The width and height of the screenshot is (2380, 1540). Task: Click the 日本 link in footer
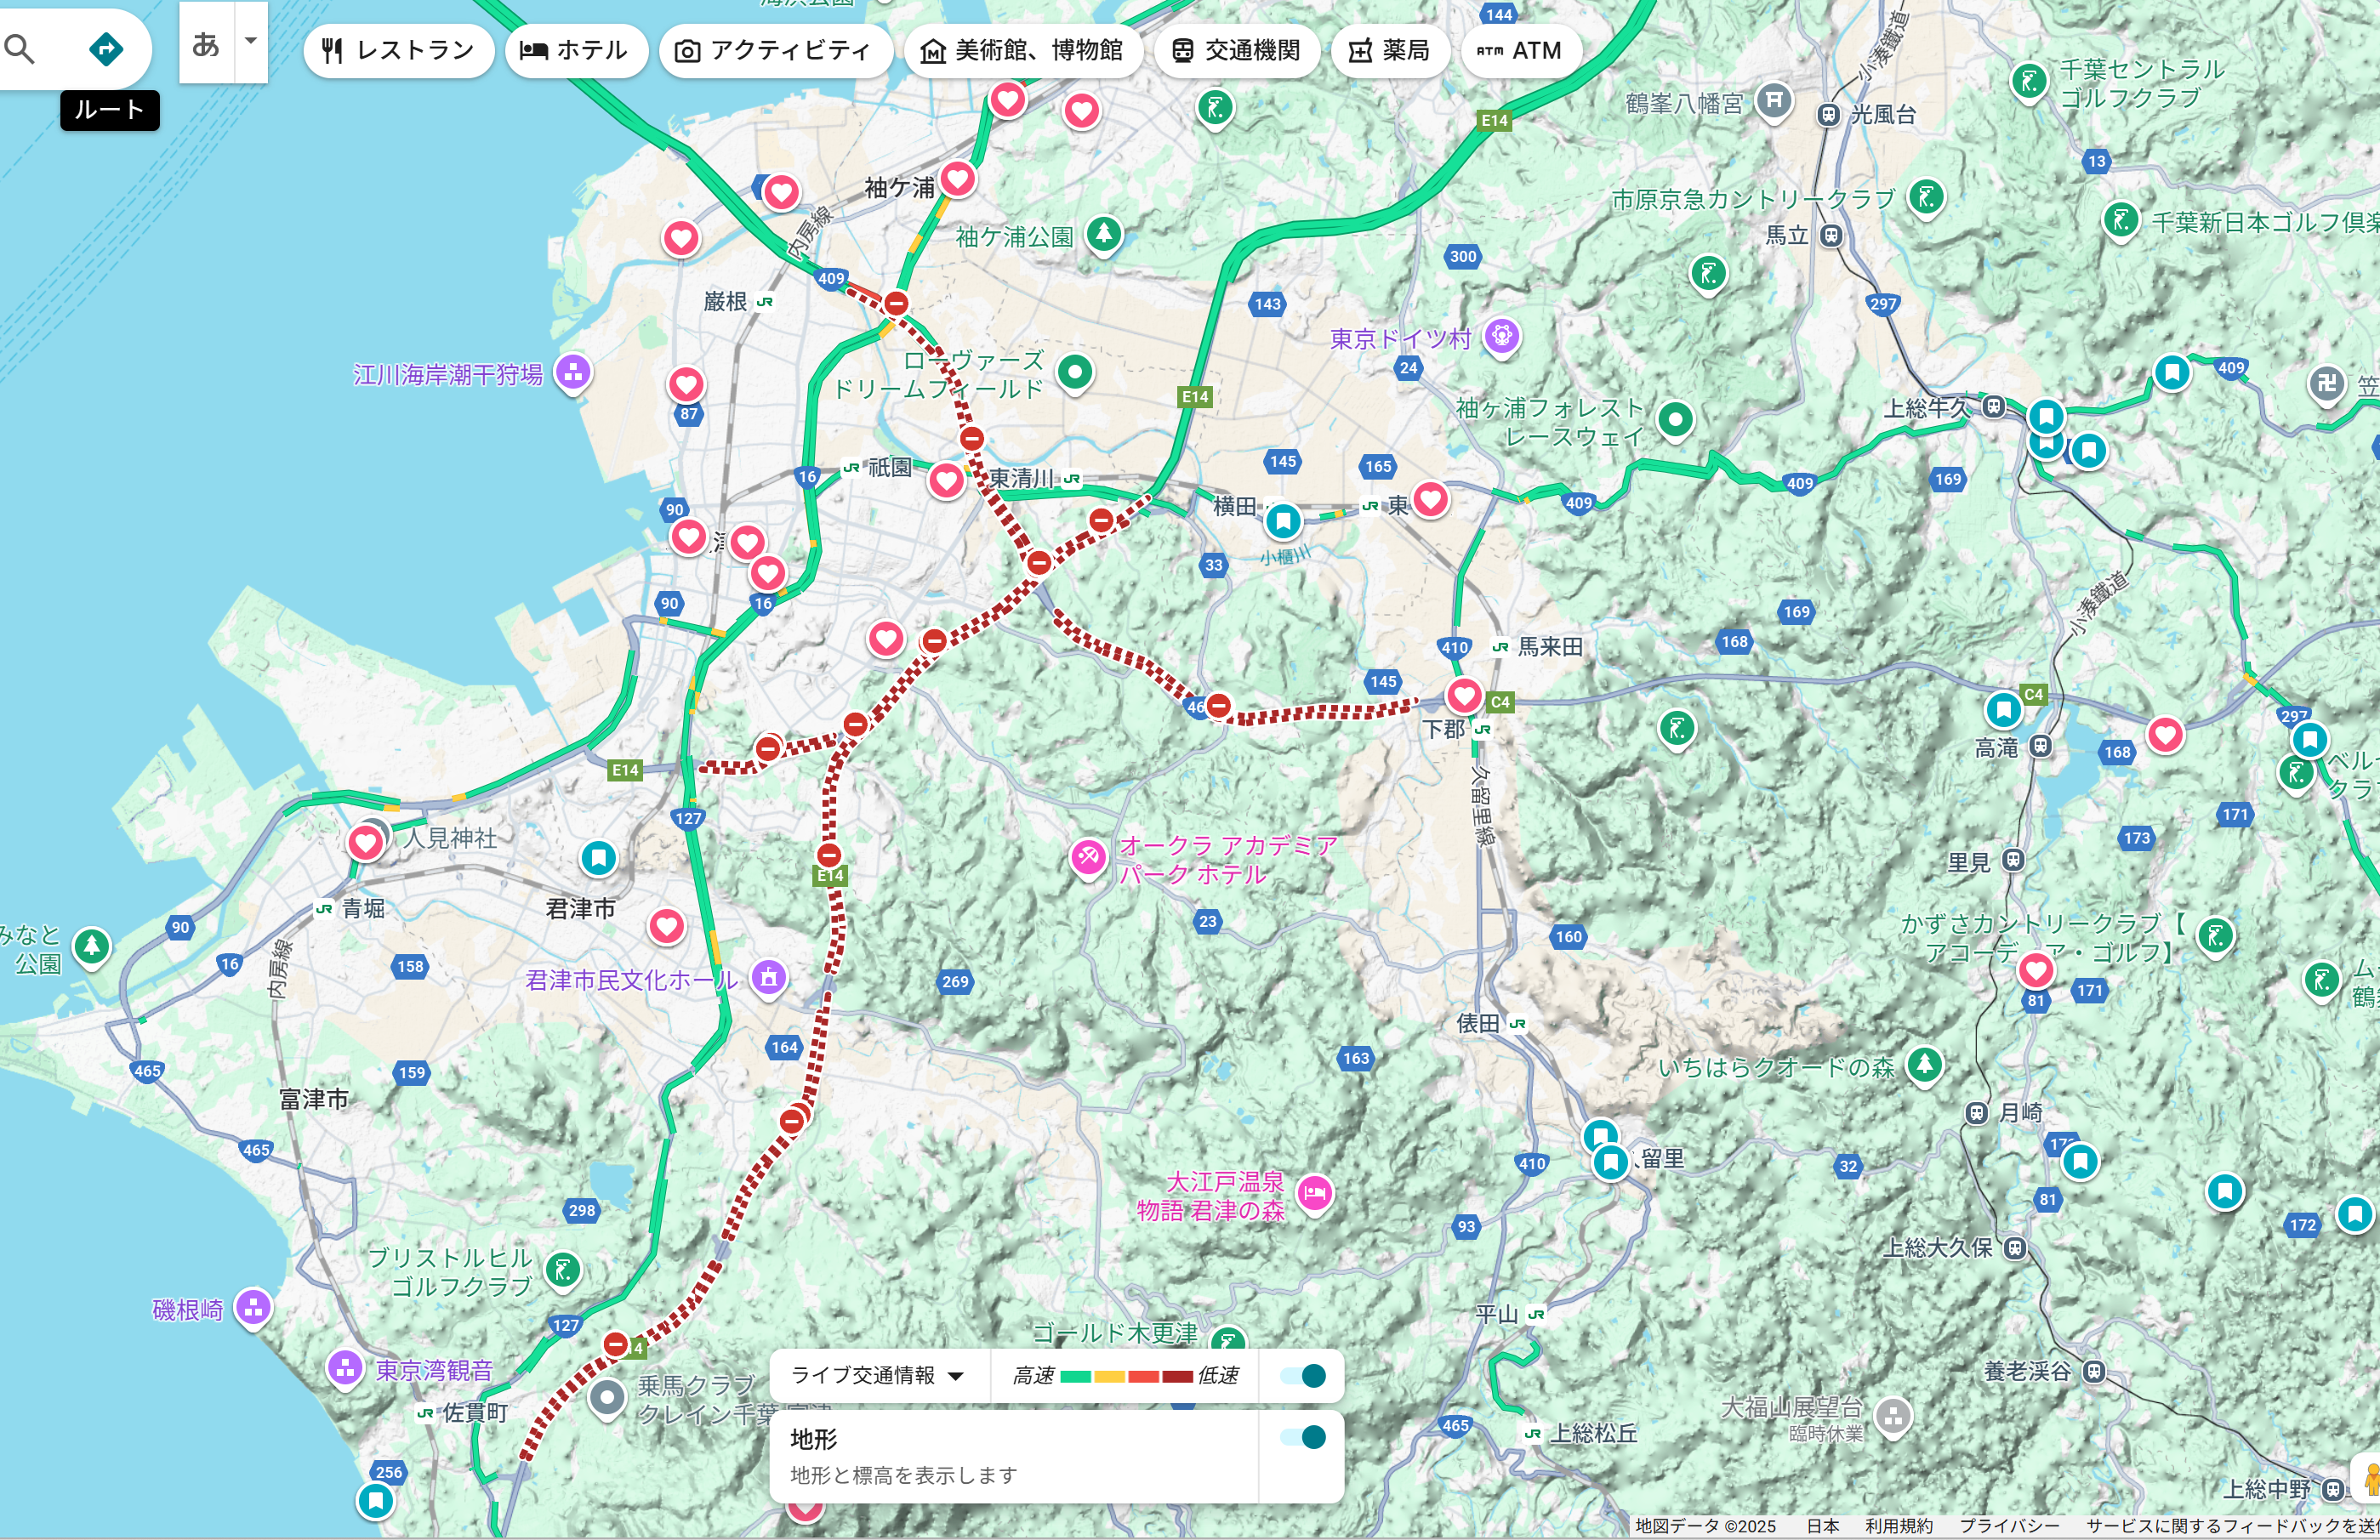[x=1823, y=1526]
